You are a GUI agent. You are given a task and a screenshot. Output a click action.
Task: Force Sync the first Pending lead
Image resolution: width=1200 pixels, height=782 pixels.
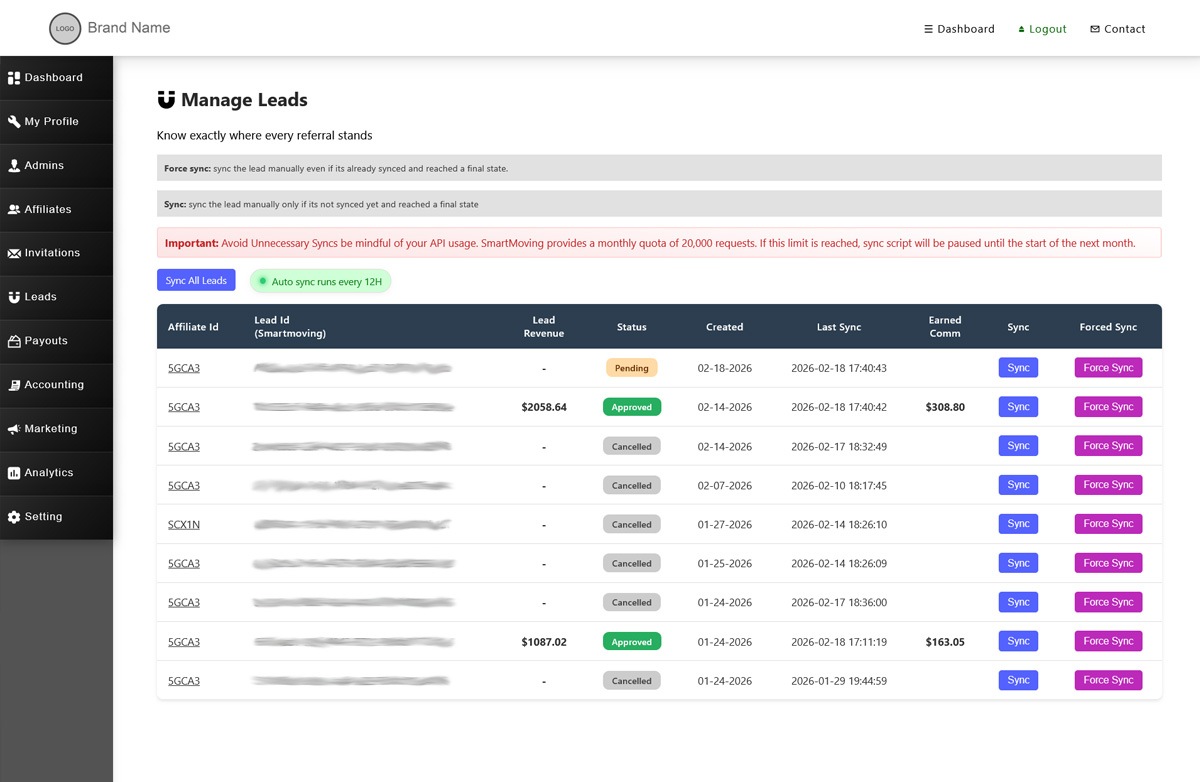pos(1108,367)
